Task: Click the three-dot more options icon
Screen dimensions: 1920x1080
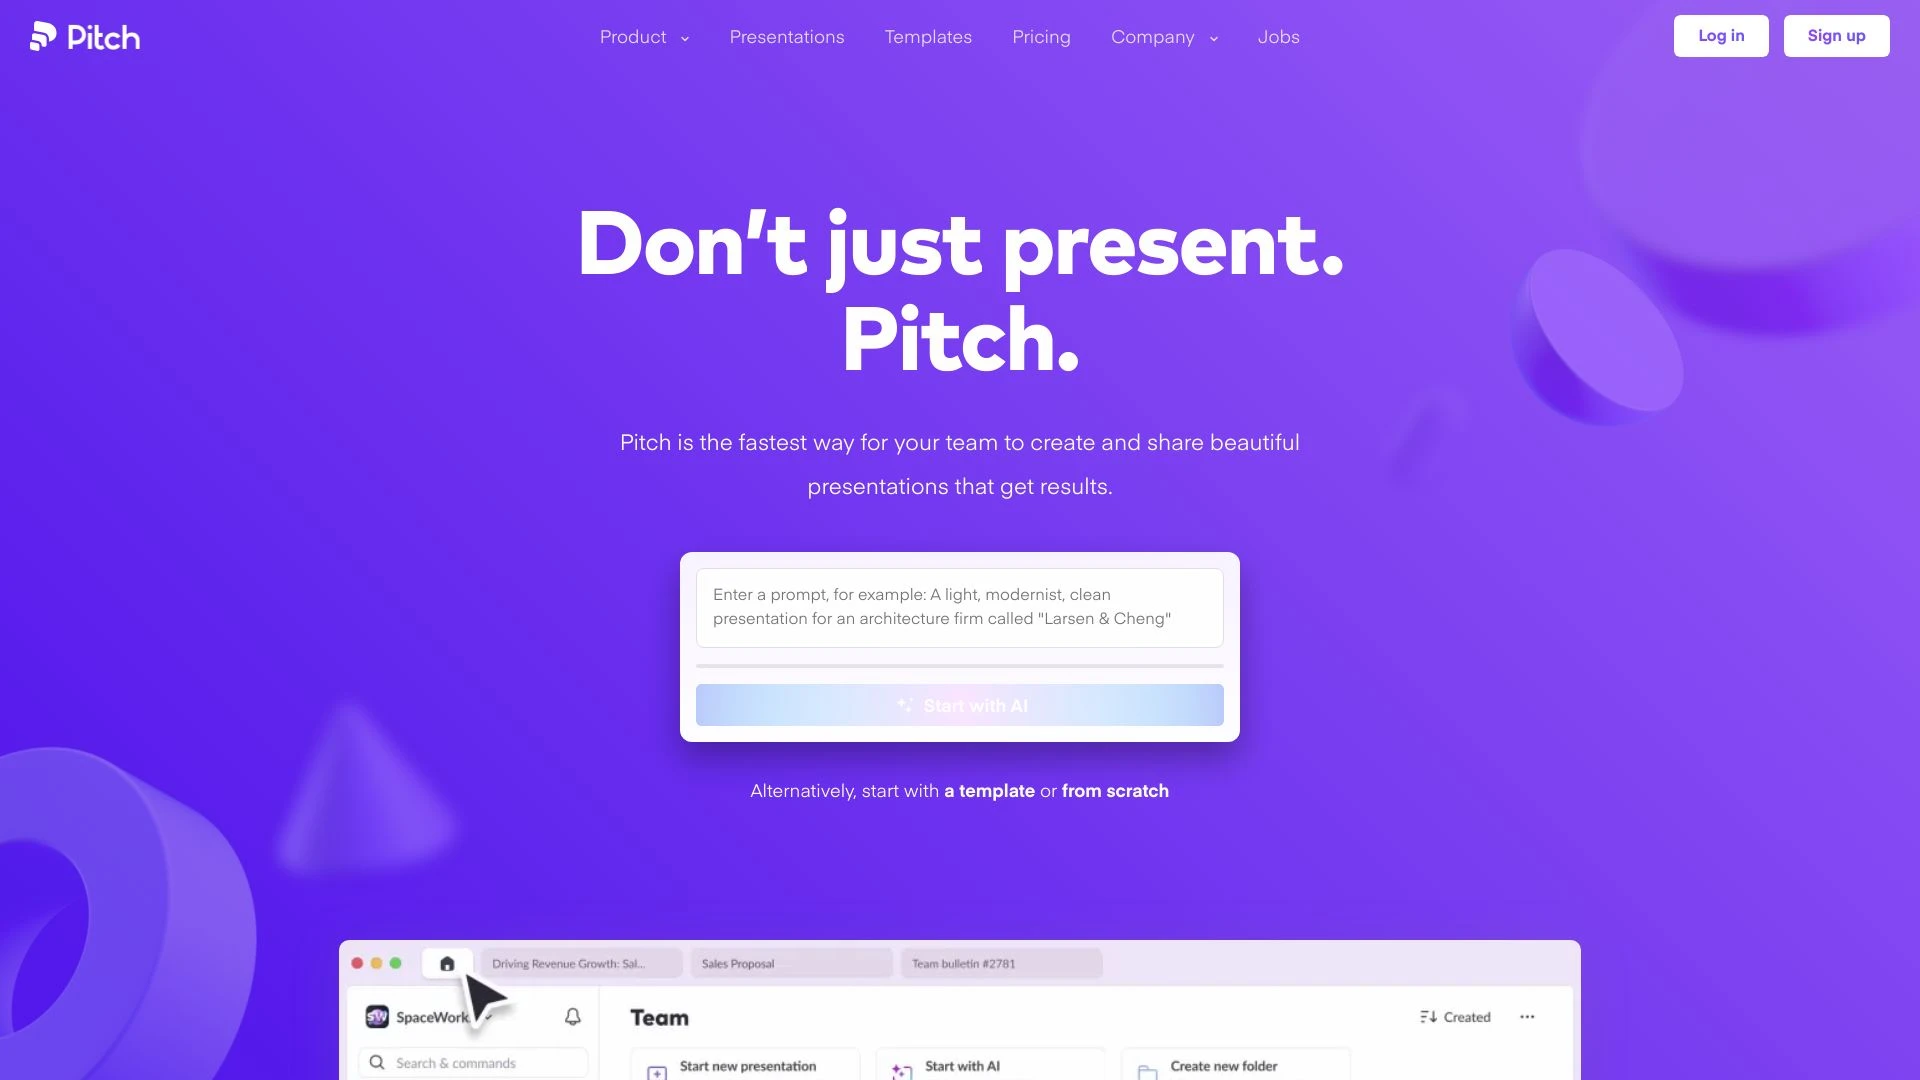Action: tap(1527, 1017)
